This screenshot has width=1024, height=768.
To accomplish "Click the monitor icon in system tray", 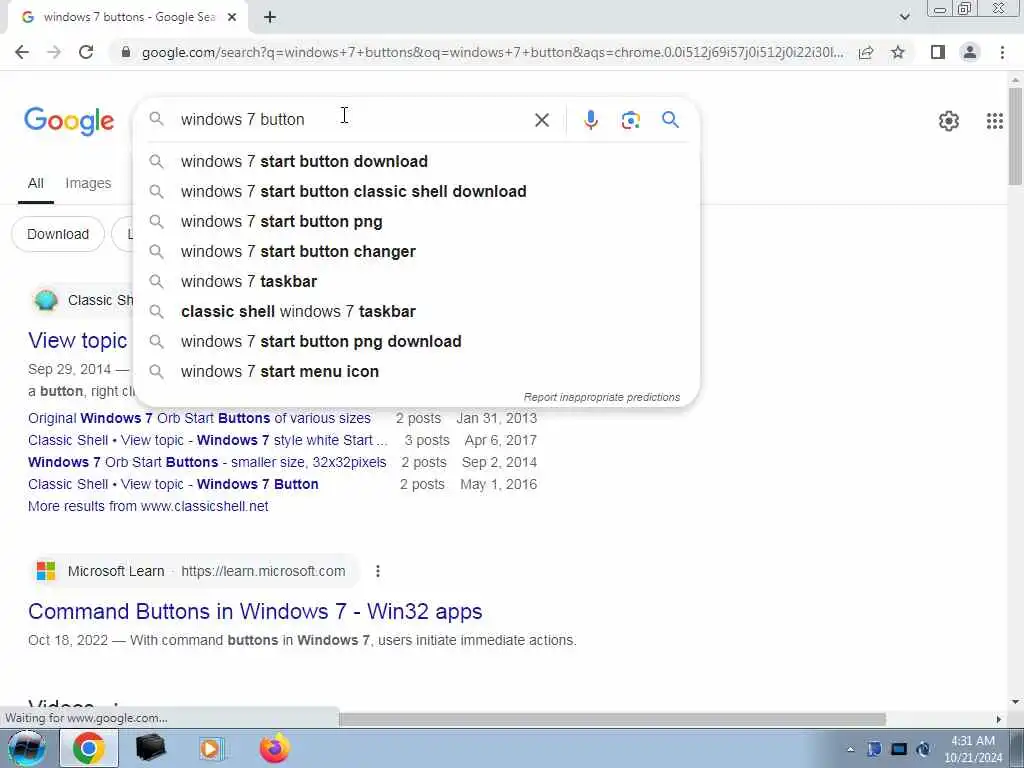I will (x=899, y=750).
